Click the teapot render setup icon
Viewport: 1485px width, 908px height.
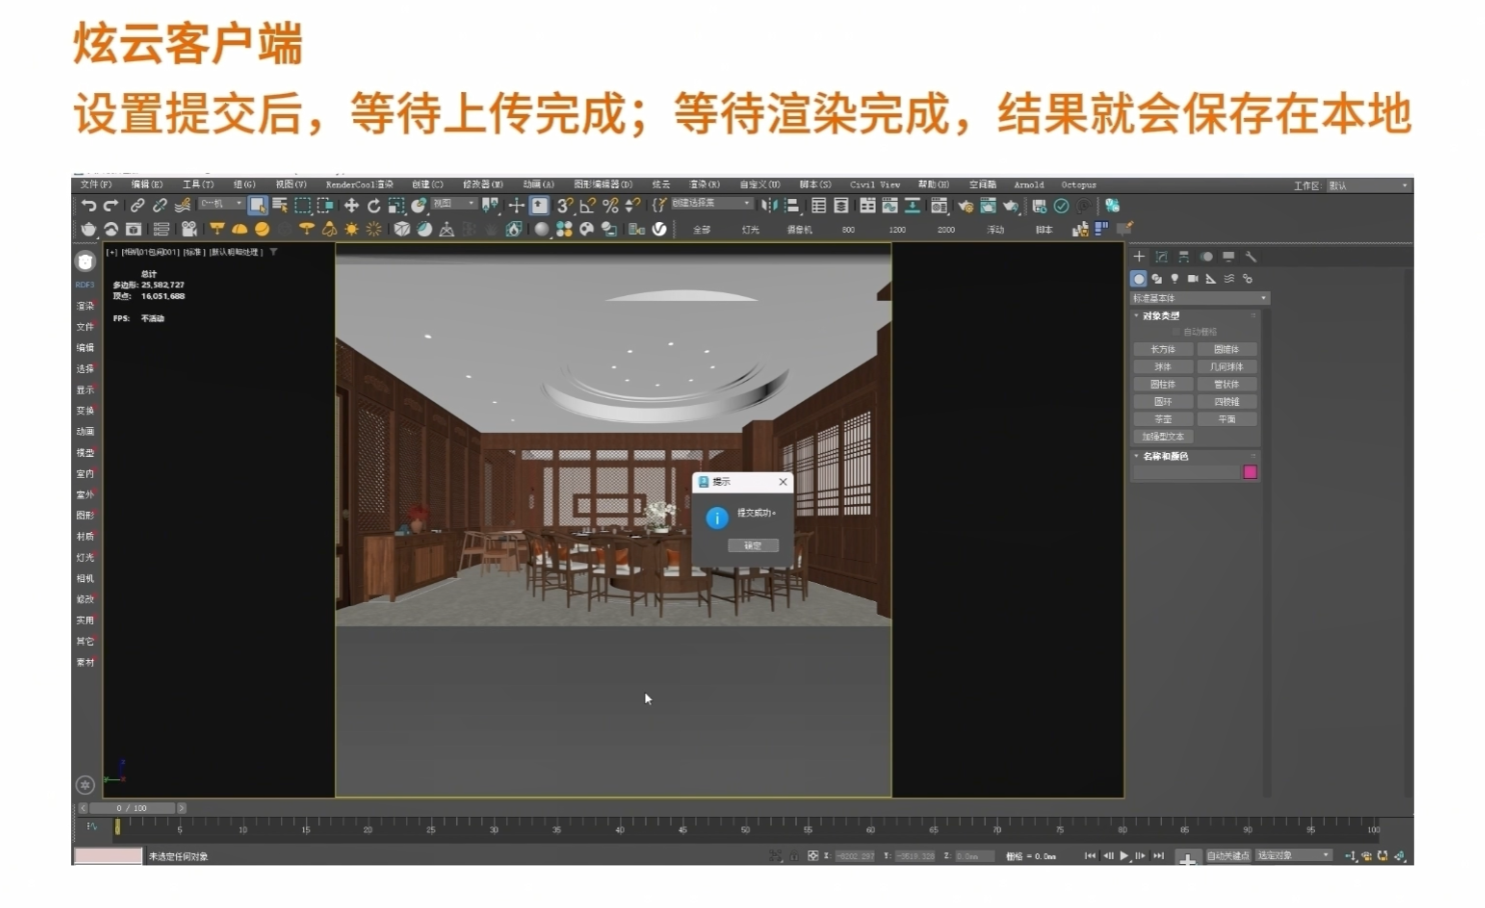[x=88, y=229]
